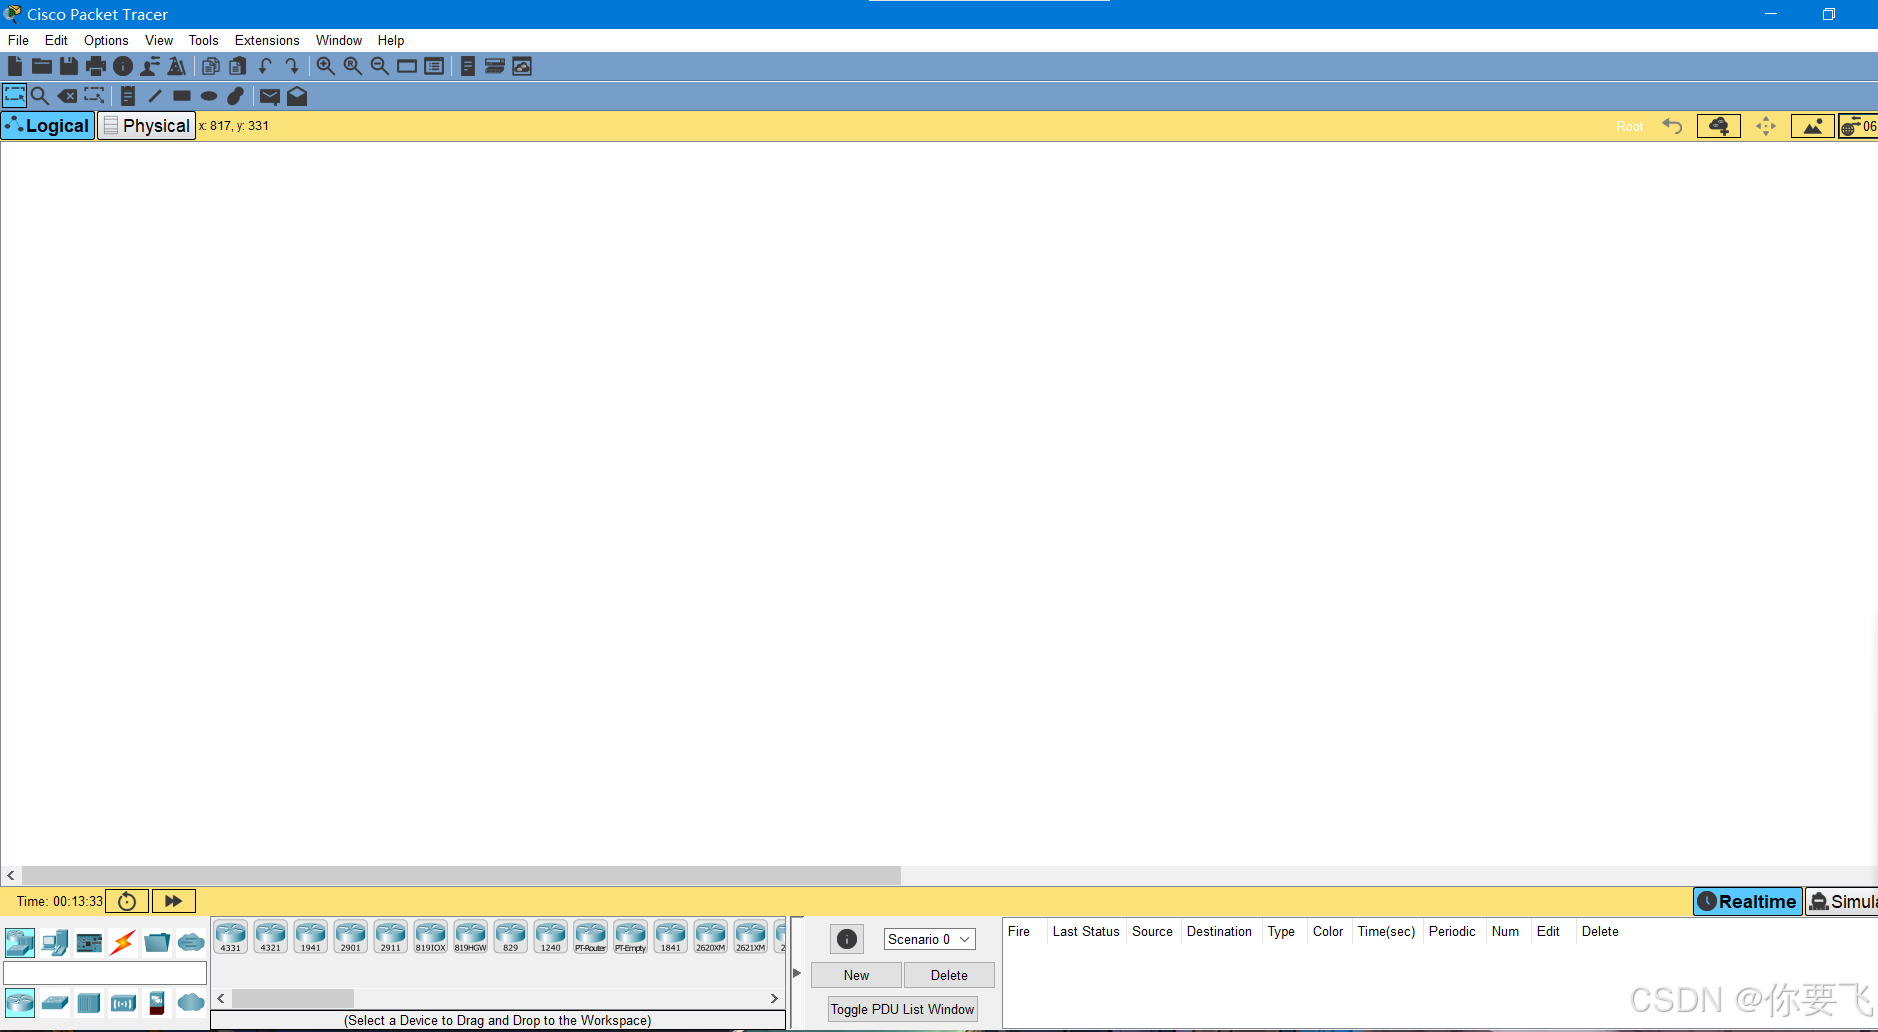
Task: Create a new file from toolbar
Action: tap(15, 66)
